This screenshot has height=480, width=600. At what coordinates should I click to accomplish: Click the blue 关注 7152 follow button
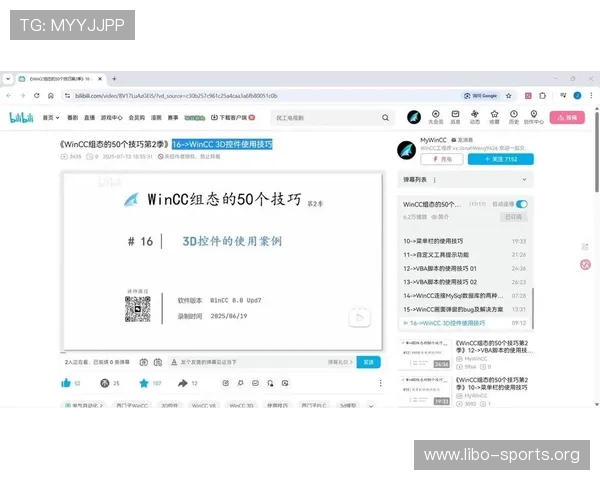coord(501,159)
